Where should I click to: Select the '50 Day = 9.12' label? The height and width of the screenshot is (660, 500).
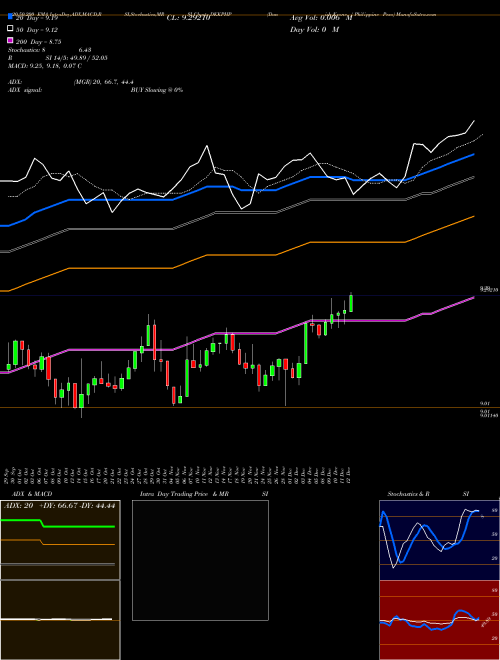(37, 30)
